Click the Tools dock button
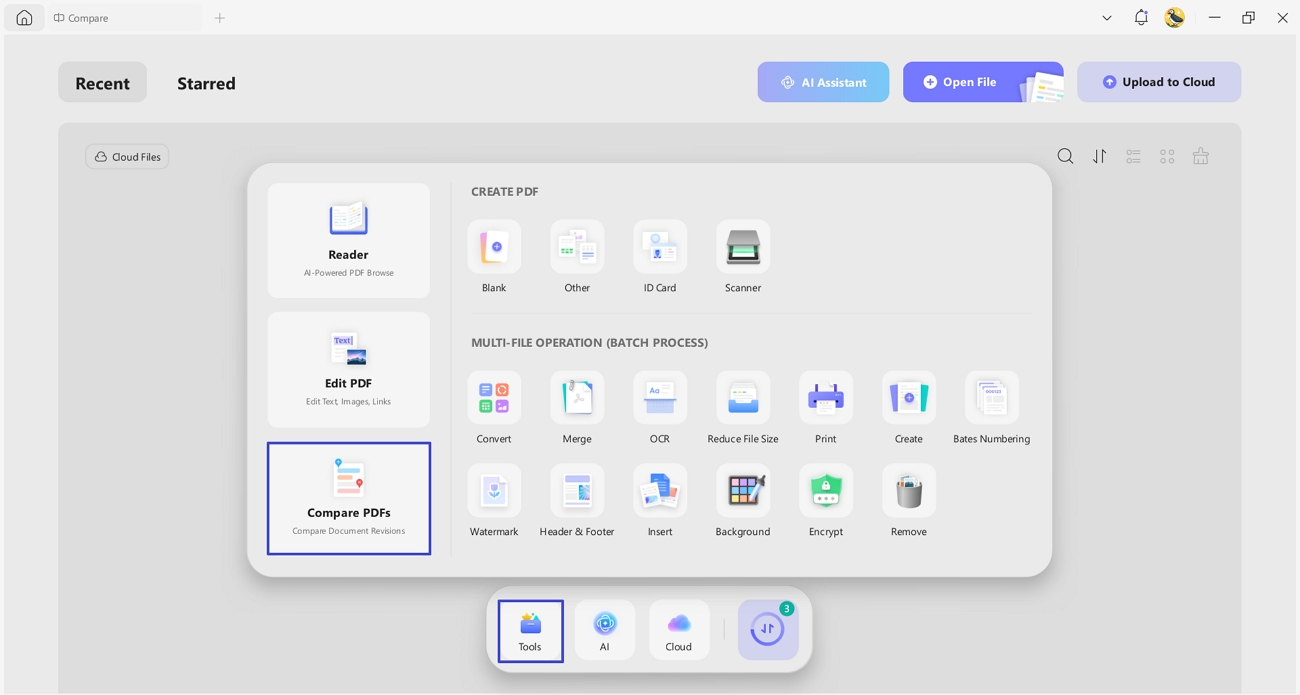 531,631
